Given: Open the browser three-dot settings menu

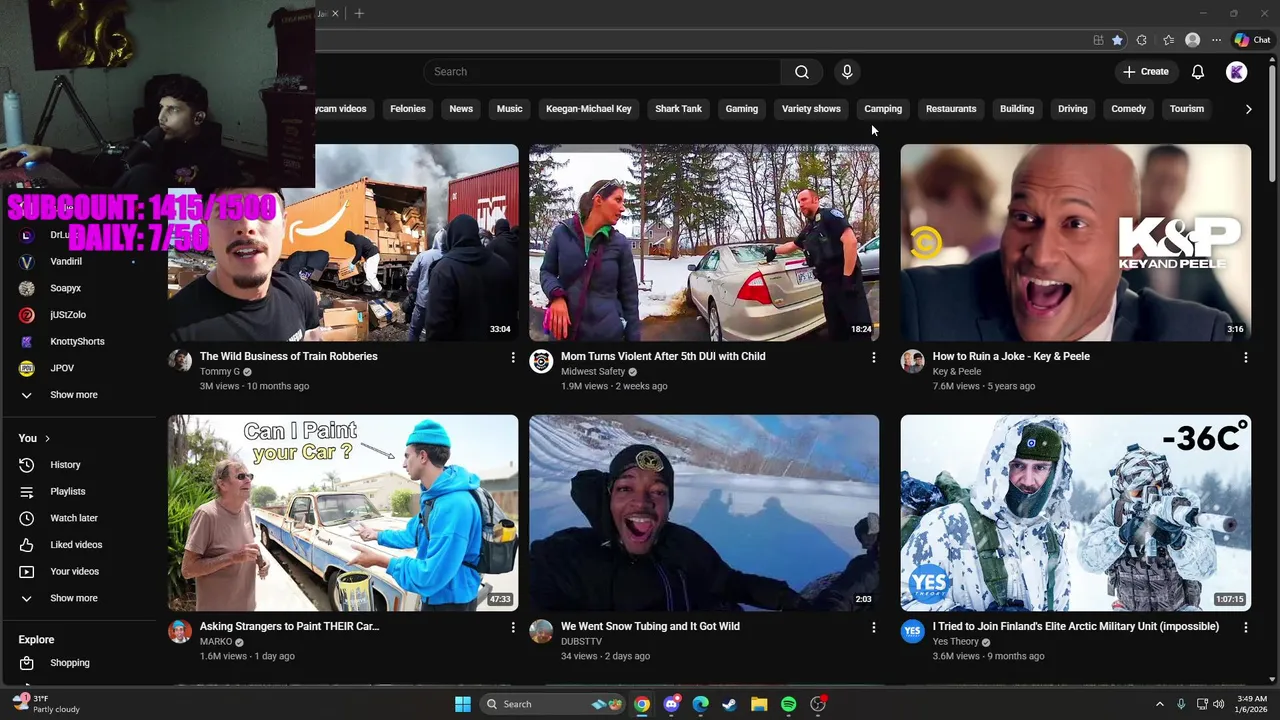Looking at the screenshot, I should [x=1216, y=40].
